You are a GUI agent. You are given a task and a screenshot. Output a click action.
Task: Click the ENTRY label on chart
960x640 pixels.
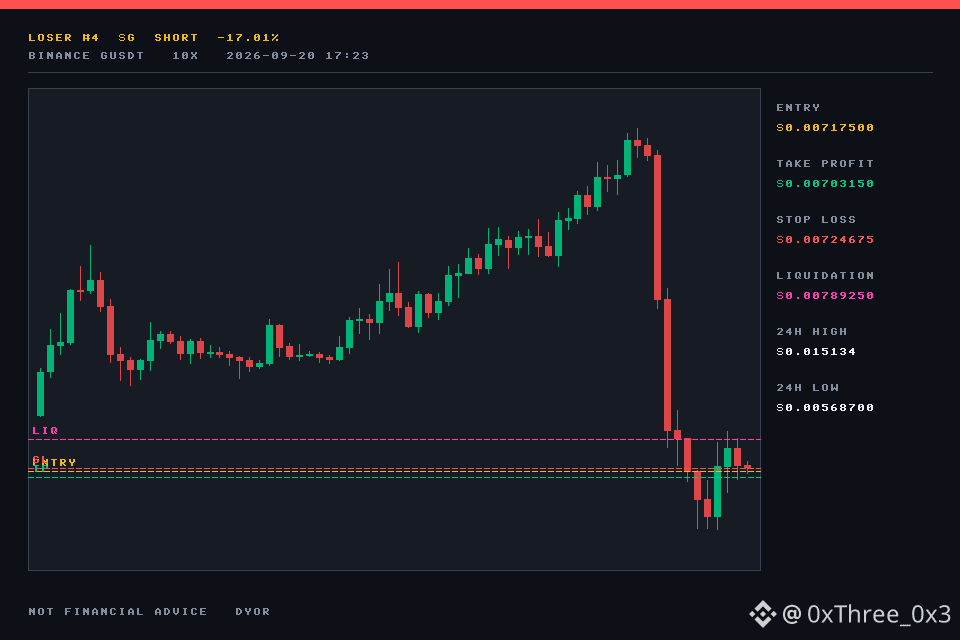55,462
